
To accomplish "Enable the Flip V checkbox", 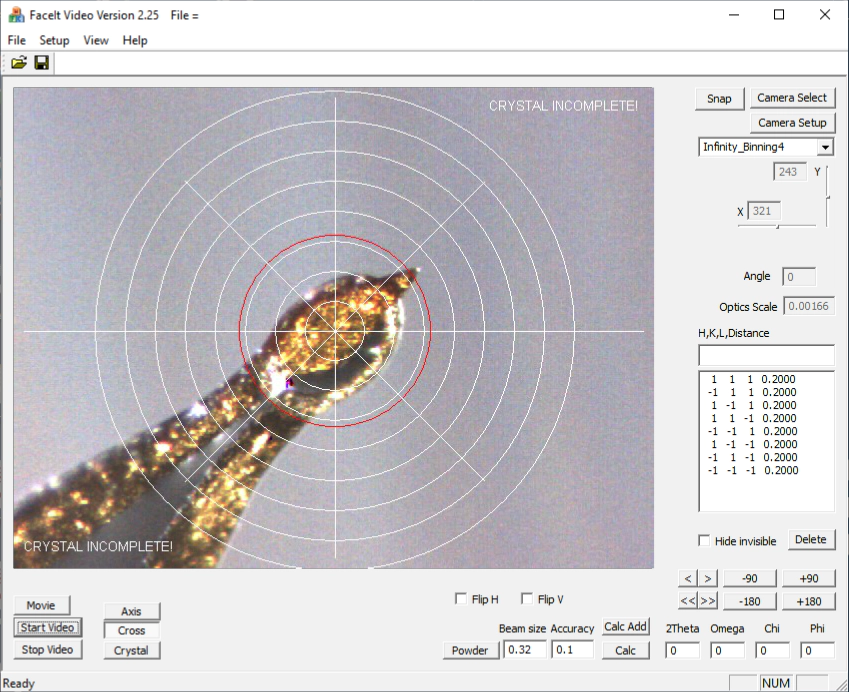I will tap(527, 599).
